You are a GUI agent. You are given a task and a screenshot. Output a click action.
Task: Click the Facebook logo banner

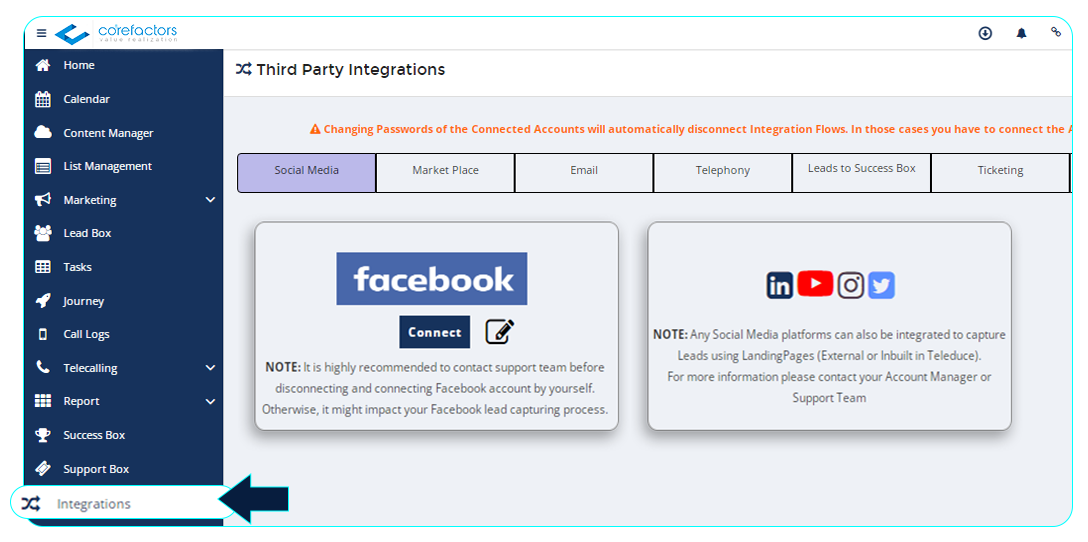pyautogui.click(x=432, y=278)
